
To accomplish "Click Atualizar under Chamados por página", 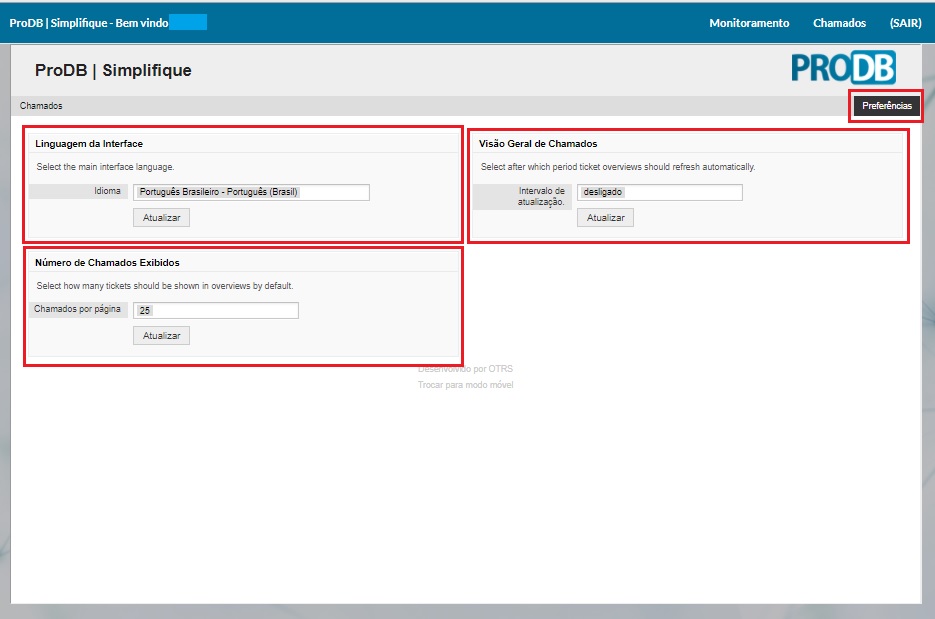I will coord(162,336).
